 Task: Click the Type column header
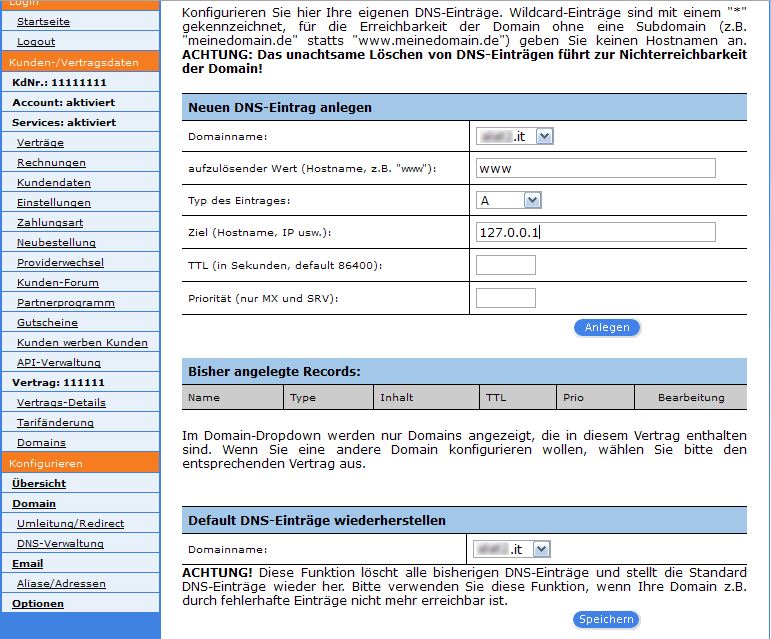tap(328, 398)
